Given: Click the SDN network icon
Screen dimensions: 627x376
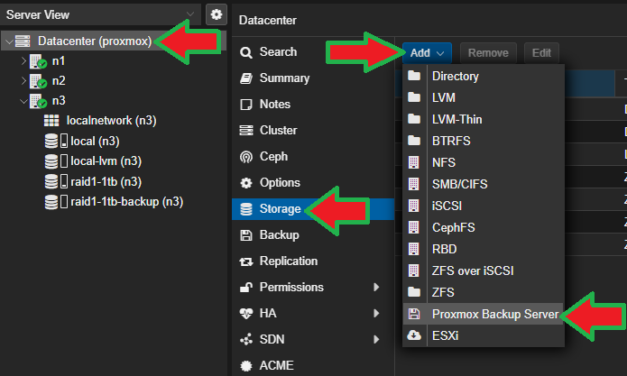Looking at the screenshot, I should (246, 340).
